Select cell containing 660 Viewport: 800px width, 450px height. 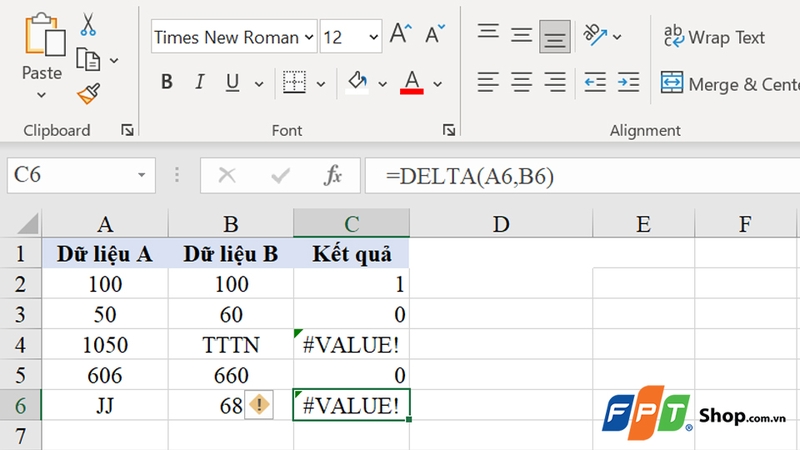(231, 375)
